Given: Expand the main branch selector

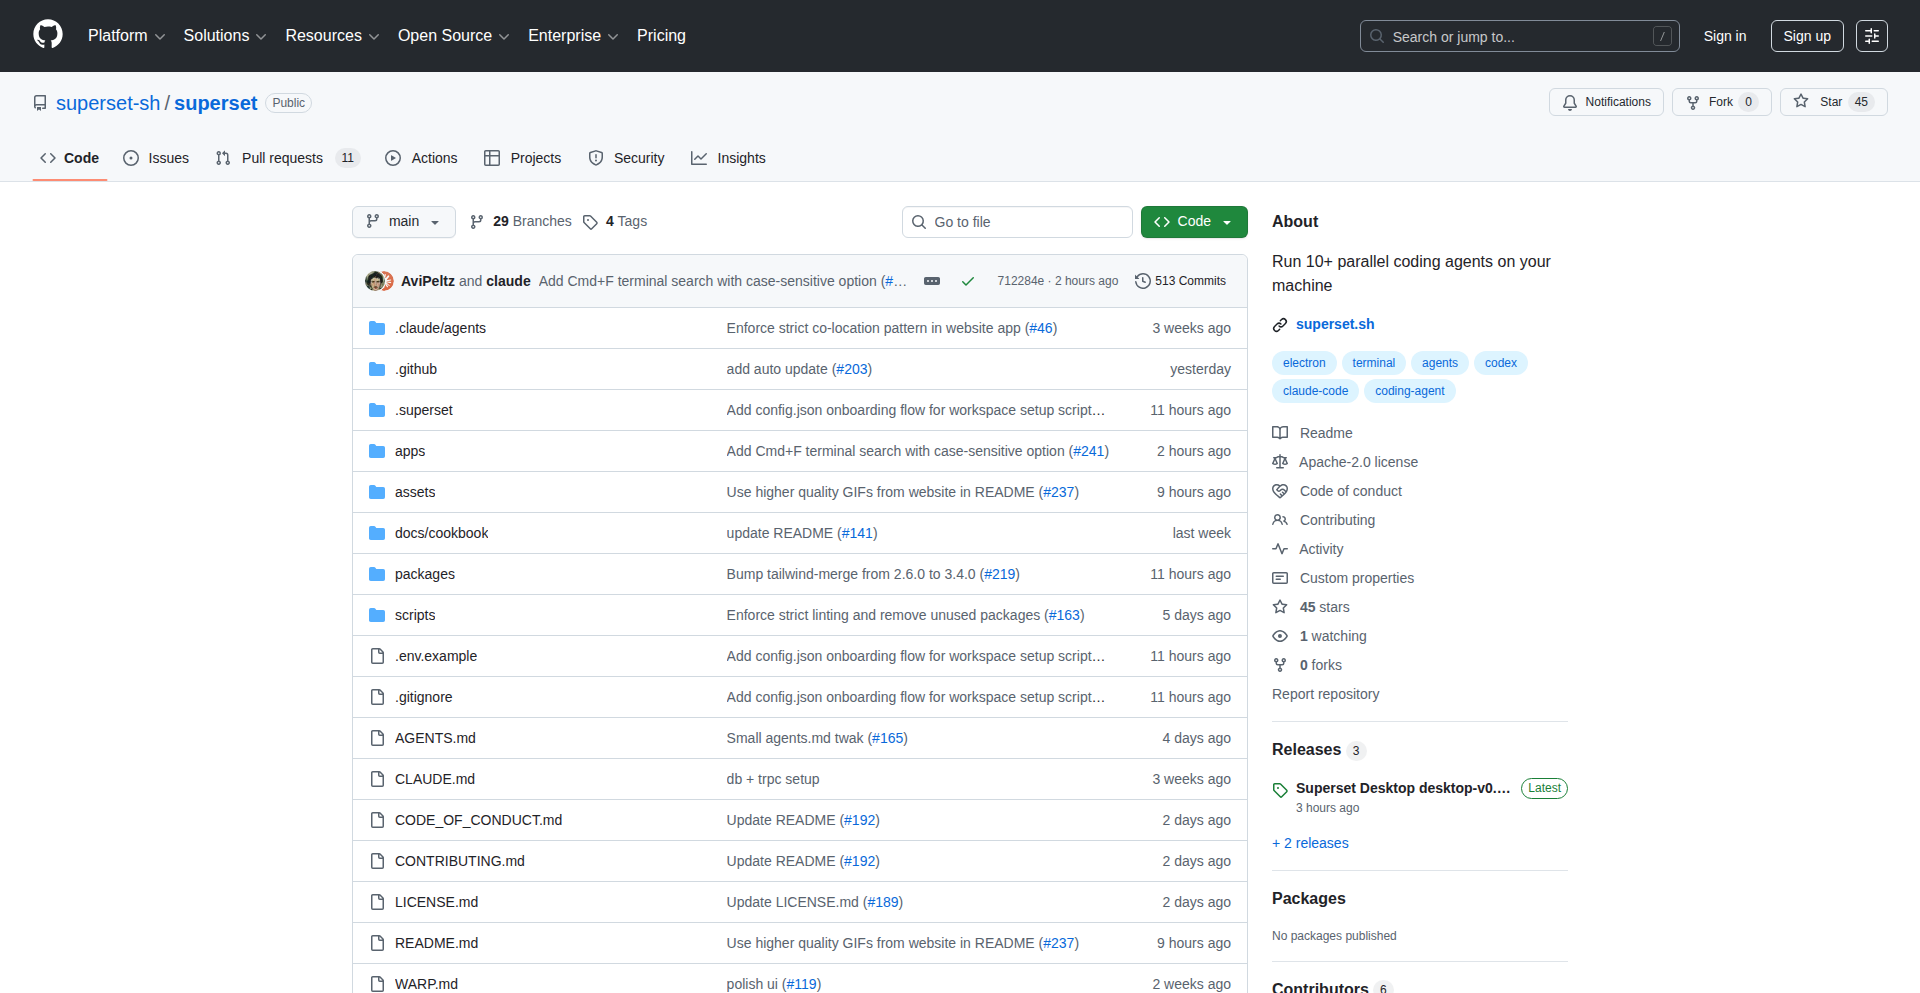Looking at the screenshot, I should click(x=403, y=221).
